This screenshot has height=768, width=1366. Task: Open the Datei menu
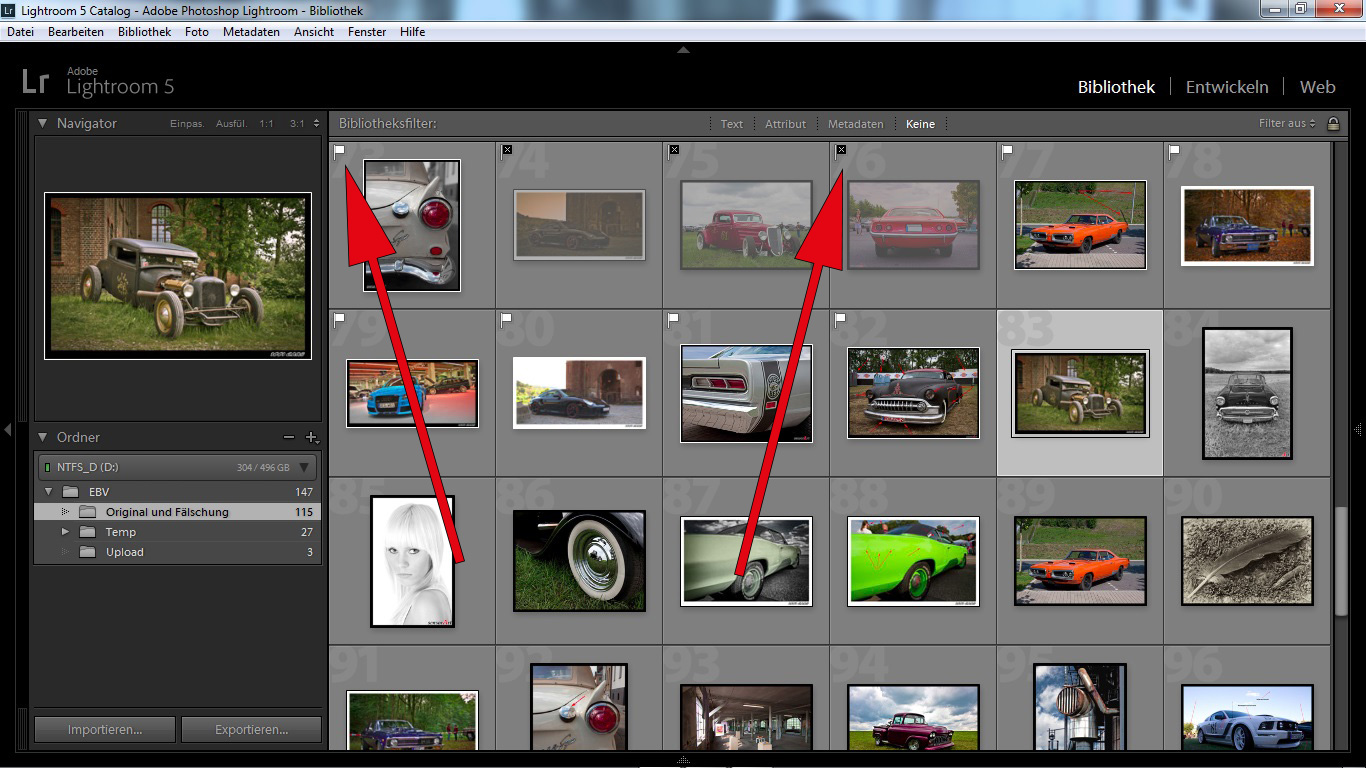(x=20, y=32)
